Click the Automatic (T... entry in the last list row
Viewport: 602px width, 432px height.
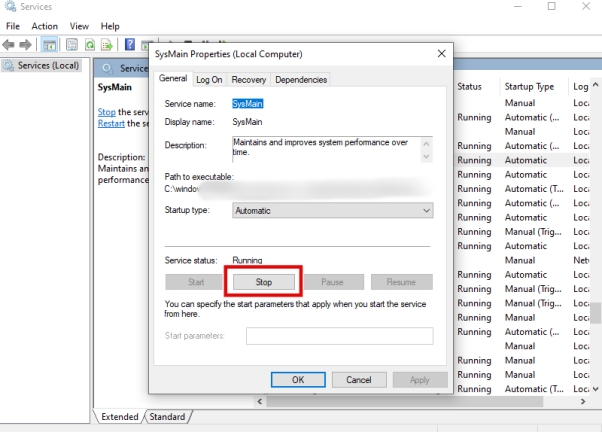pyautogui.click(x=534, y=389)
